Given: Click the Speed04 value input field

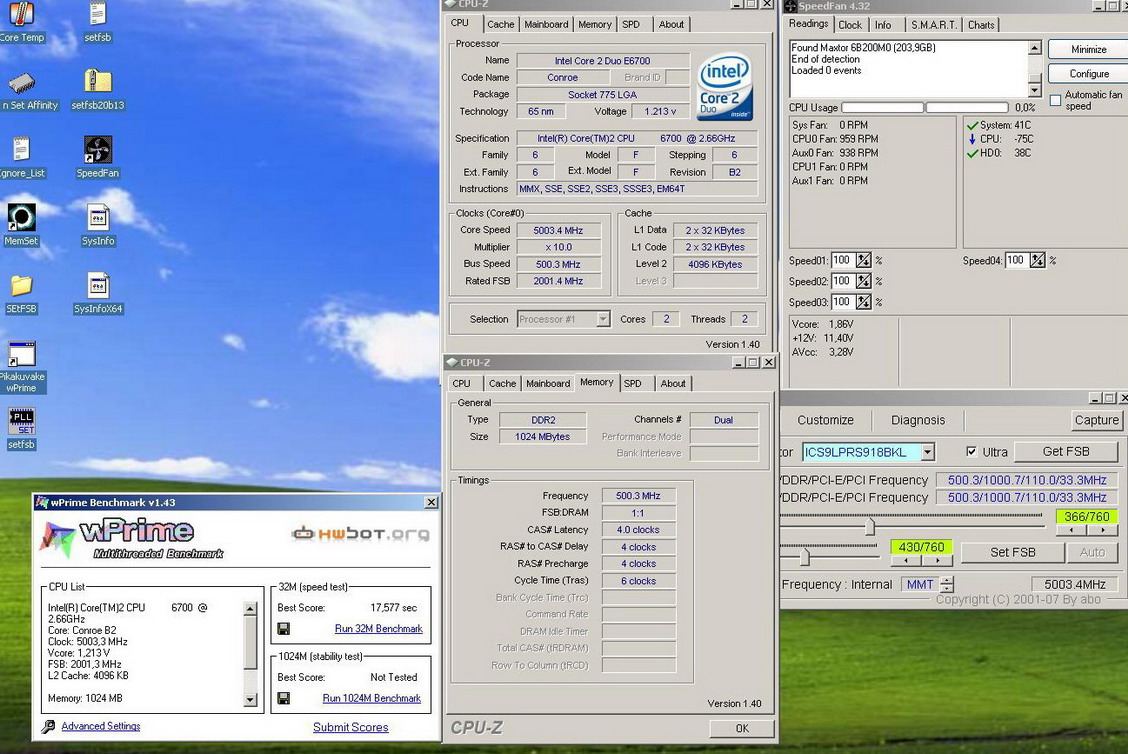Looking at the screenshot, I should pyautogui.click(x=1016, y=260).
